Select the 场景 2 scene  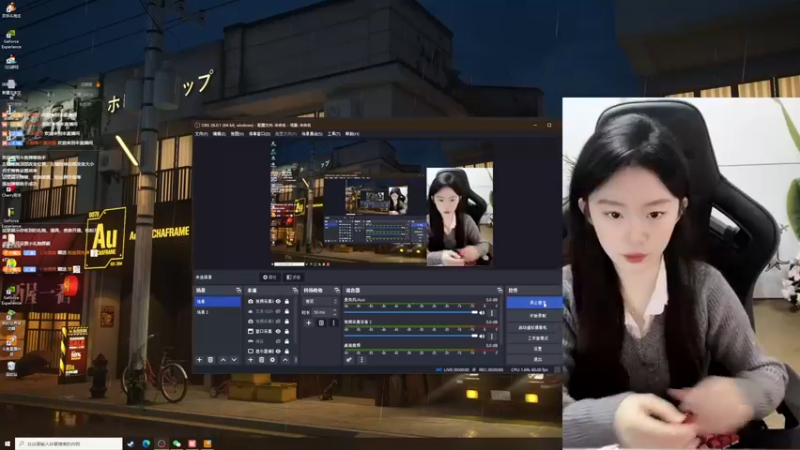click(x=217, y=312)
